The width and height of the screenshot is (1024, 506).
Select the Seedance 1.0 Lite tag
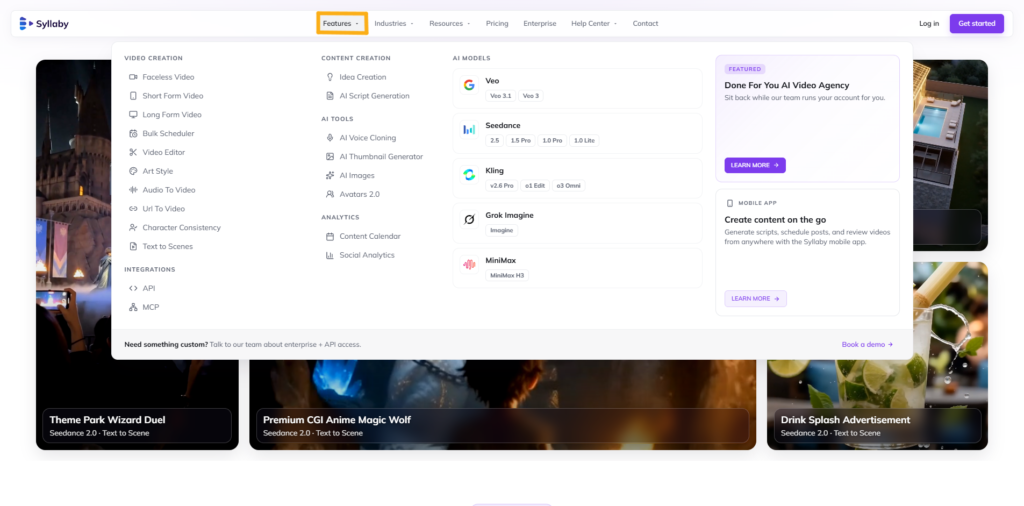[584, 141]
